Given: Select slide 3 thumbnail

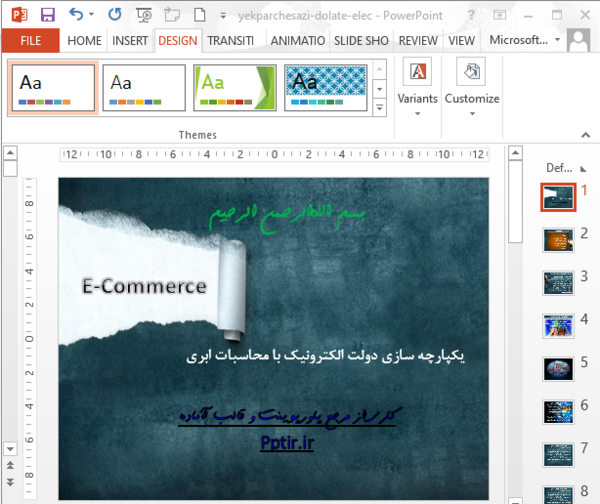Looking at the screenshot, I should coord(558,283).
